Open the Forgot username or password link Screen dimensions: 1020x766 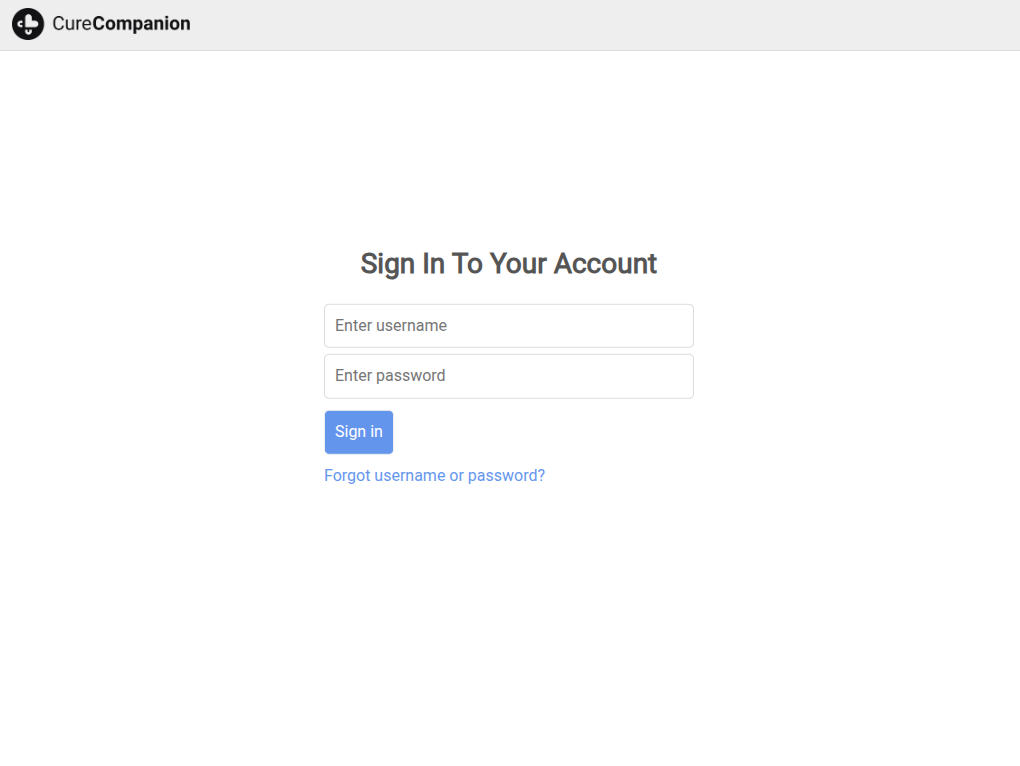(434, 476)
